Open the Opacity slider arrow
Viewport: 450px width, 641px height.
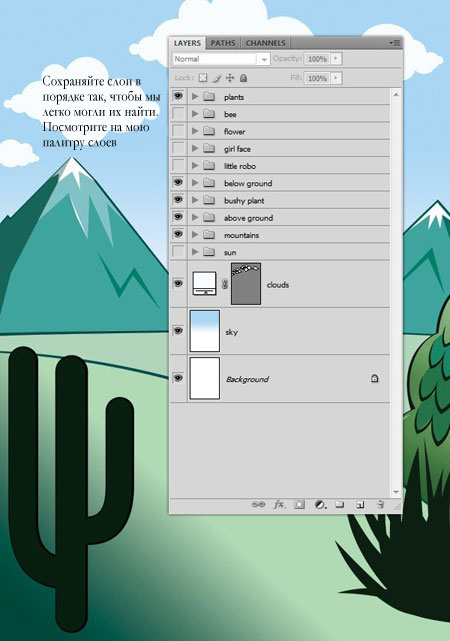click(336, 58)
